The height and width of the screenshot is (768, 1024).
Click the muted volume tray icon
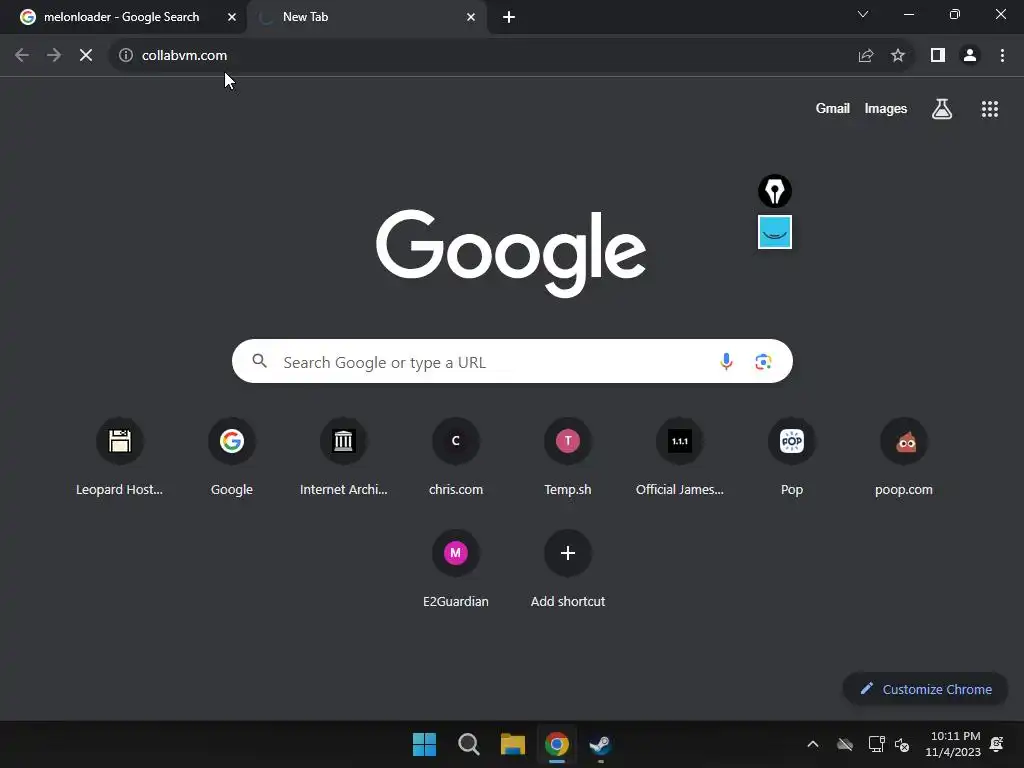(902, 744)
